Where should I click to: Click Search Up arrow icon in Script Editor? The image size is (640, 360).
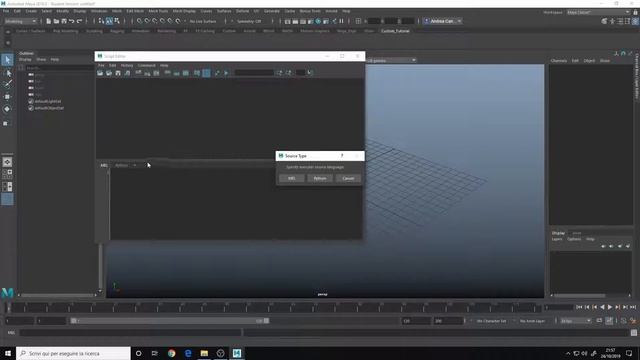(289, 73)
